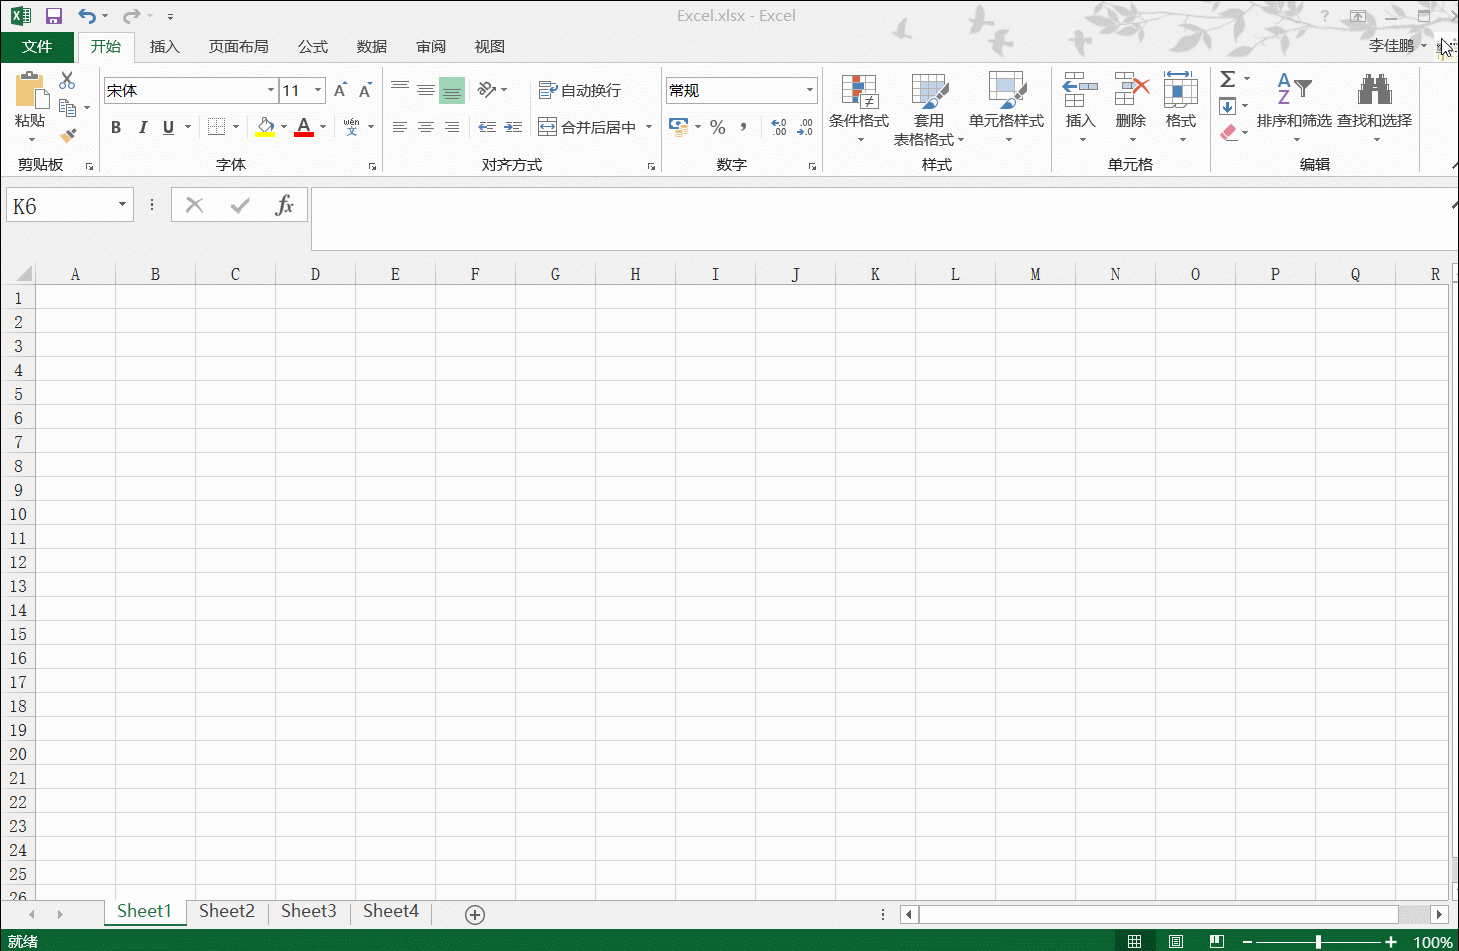
Task: Switch to the Insert (插入) ribbon tab
Action: (164, 47)
